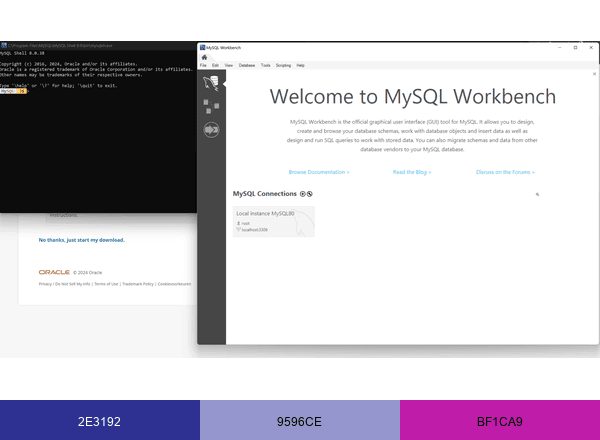
Task: Open the Scripting menu in Workbench
Action: (283, 65)
